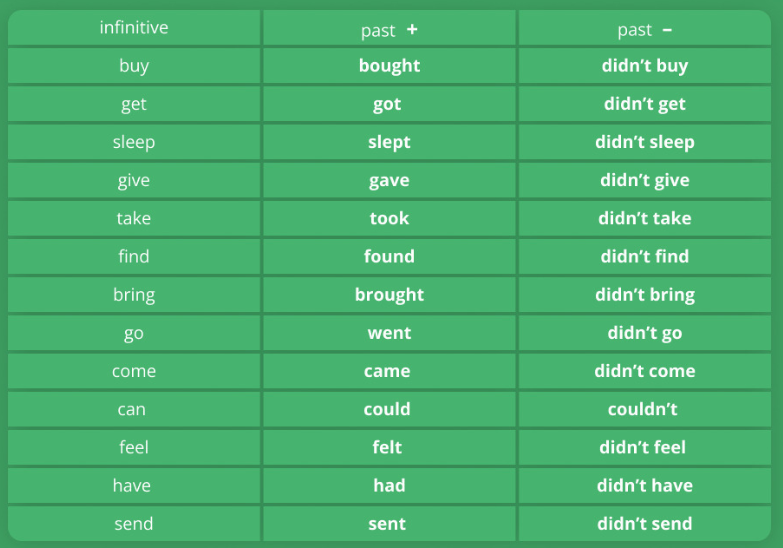Click the 'didn't have' cell
Screen dimensions: 783x548
click(645, 485)
